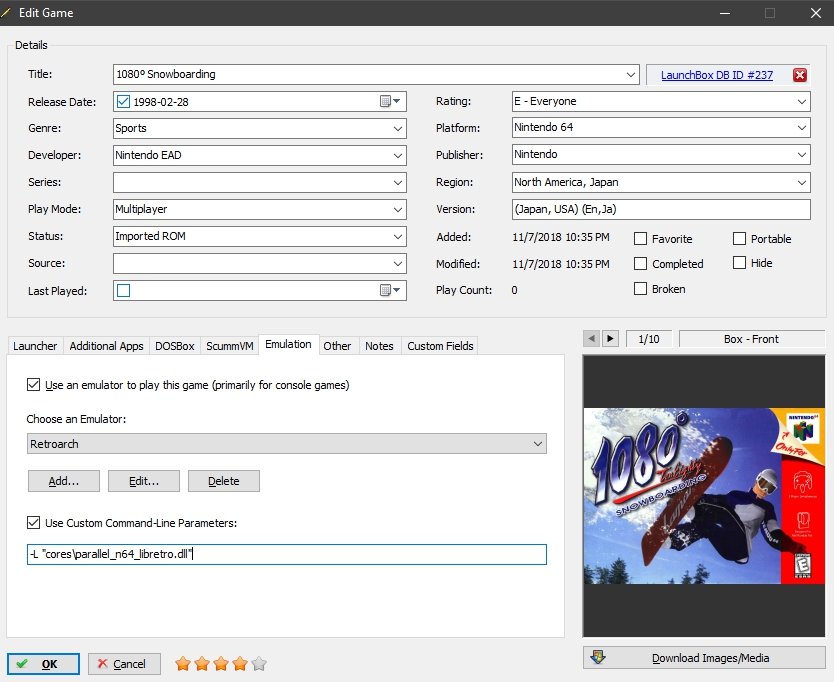Open the LaunchBox DB ID #237 link
This screenshot has width=834, height=682.
(x=716, y=75)
